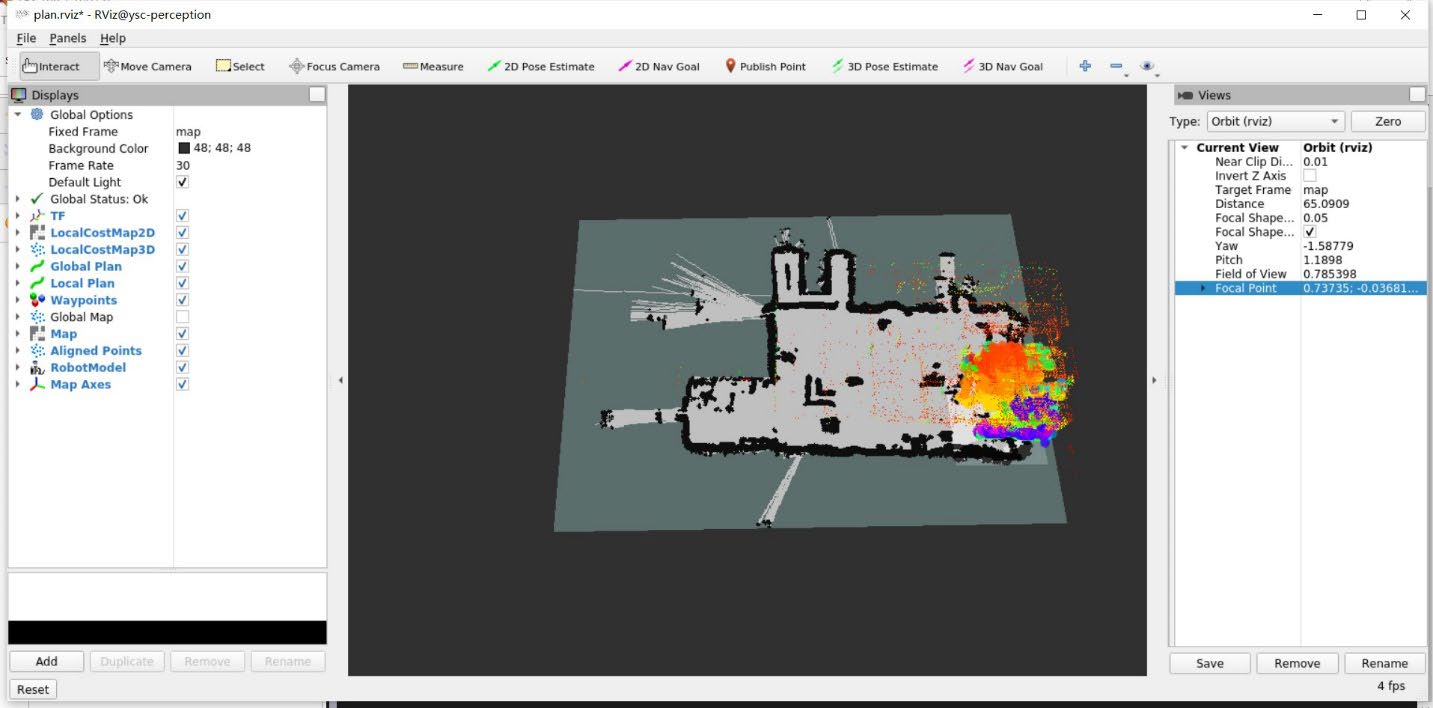Click the minus remove-tool icon
1433x708 pixels.
pyautogui.click(x=1116, y=66)
